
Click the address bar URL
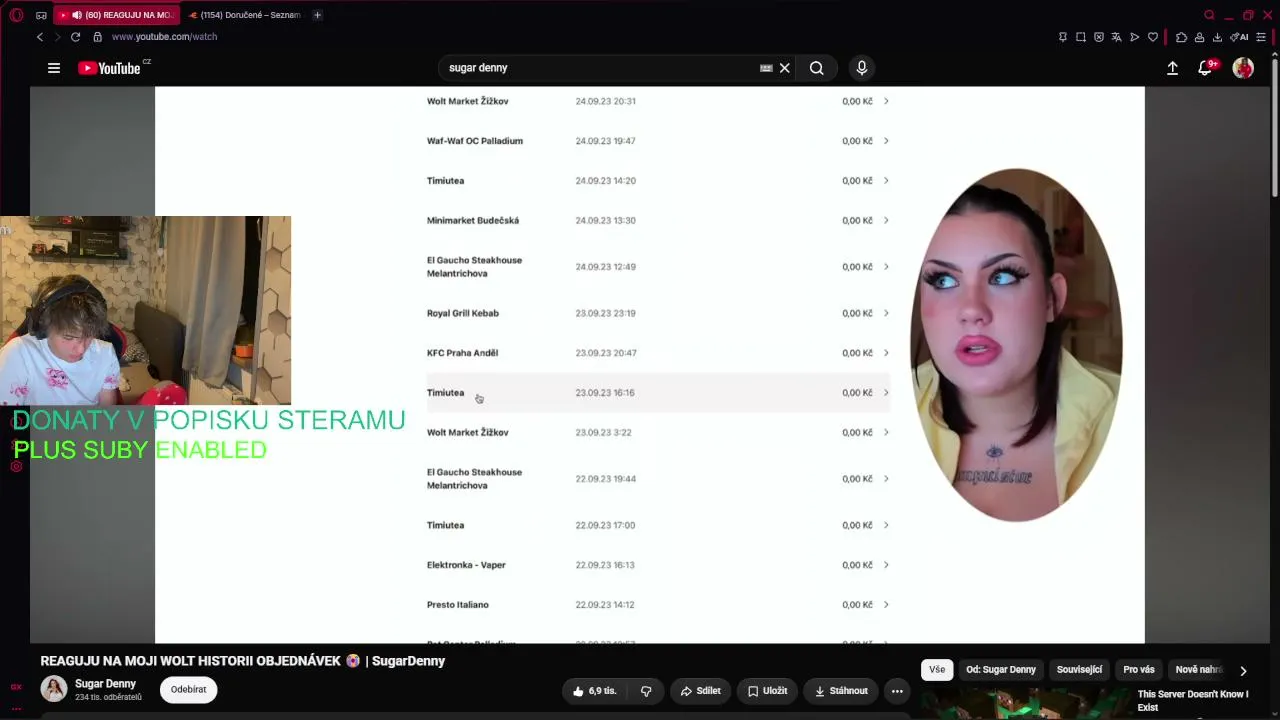pyautogui.click(x=164, y=37)
